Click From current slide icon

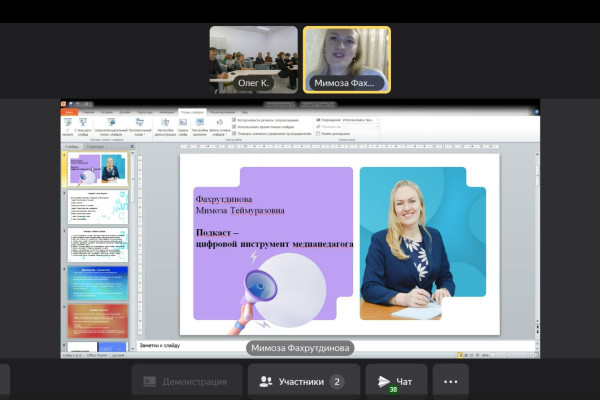[x=83, y=123]
